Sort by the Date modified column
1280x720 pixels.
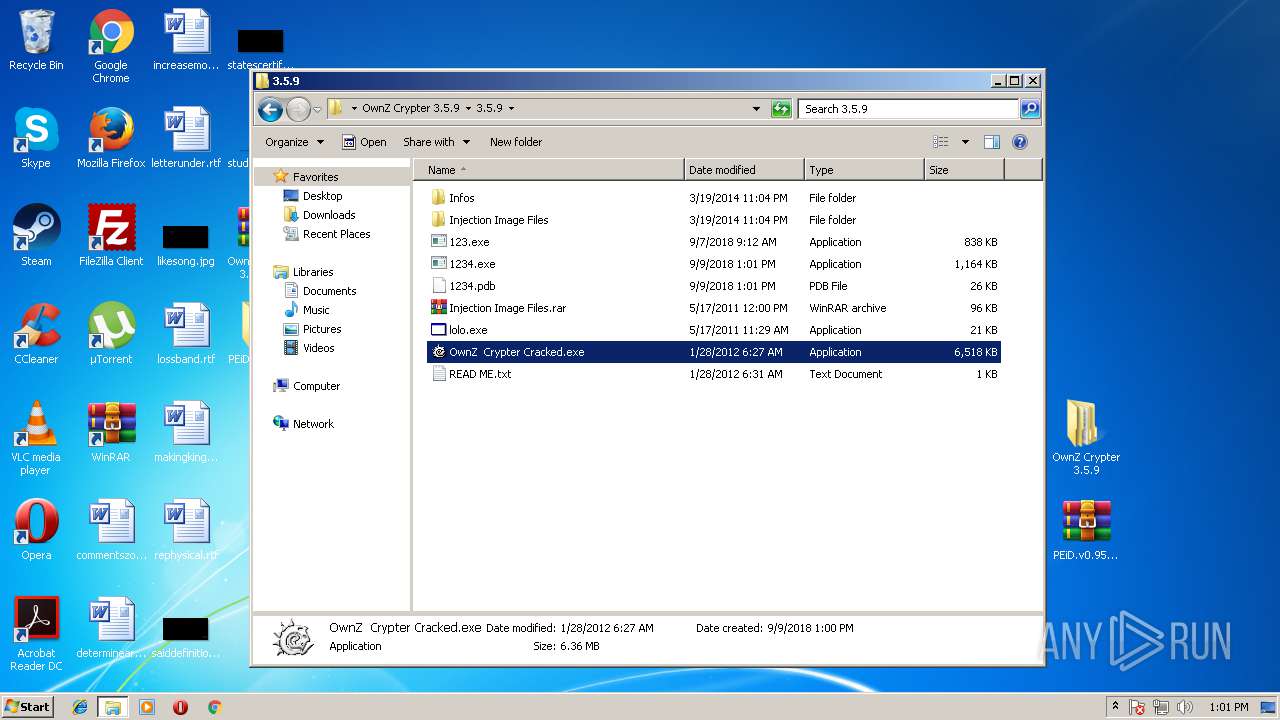(x=744, y=170)
